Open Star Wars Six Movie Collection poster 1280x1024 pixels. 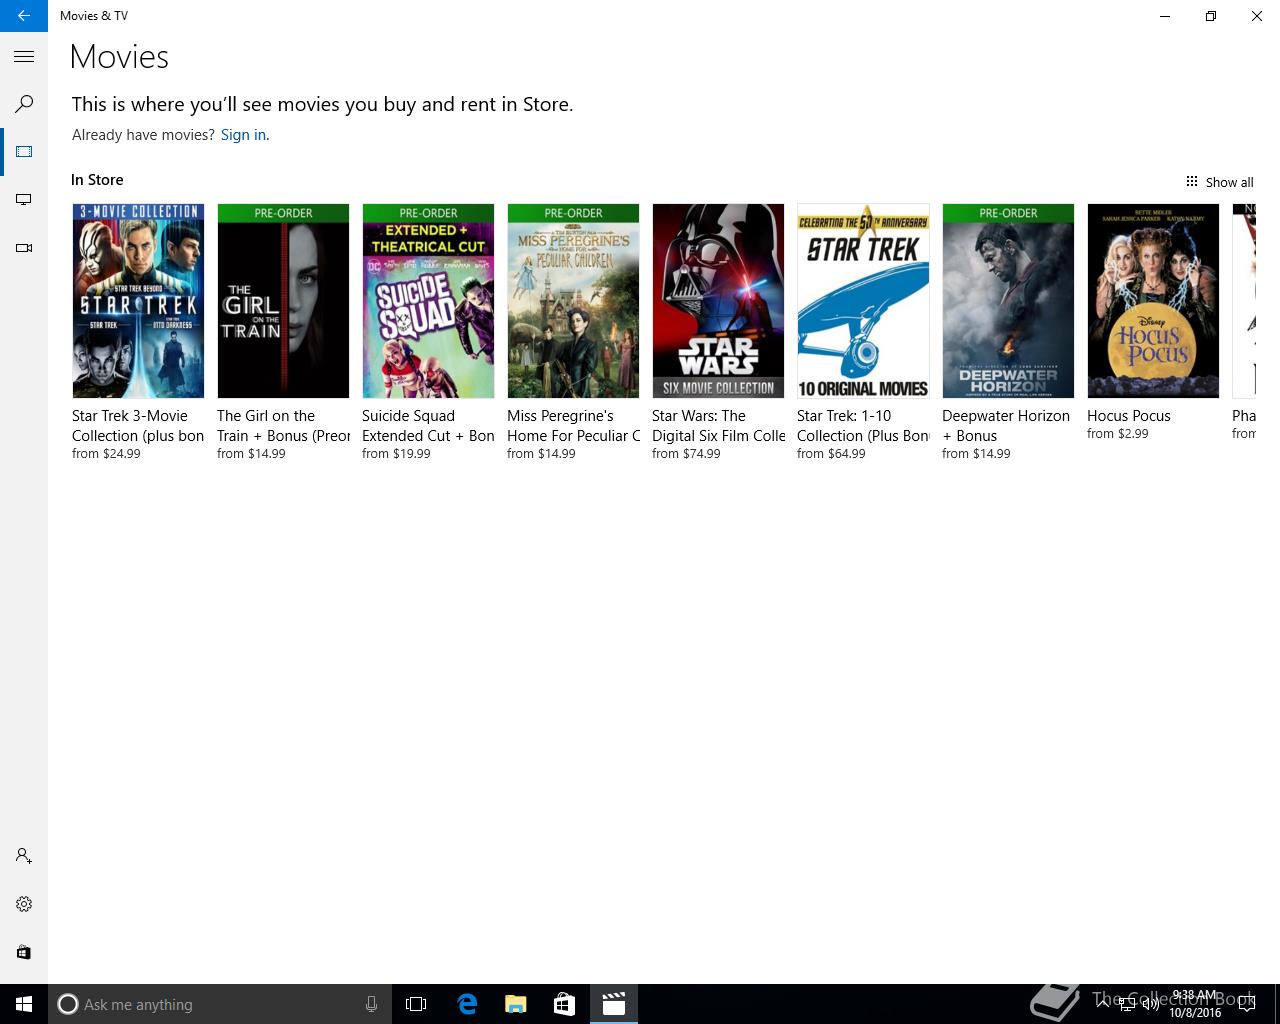coord(718,301)
